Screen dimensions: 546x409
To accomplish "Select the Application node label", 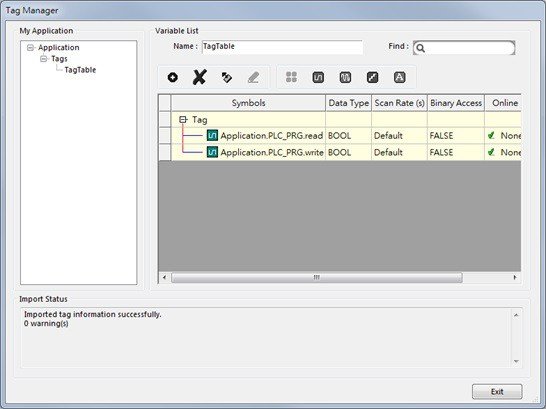I will [x=58, y=47].
